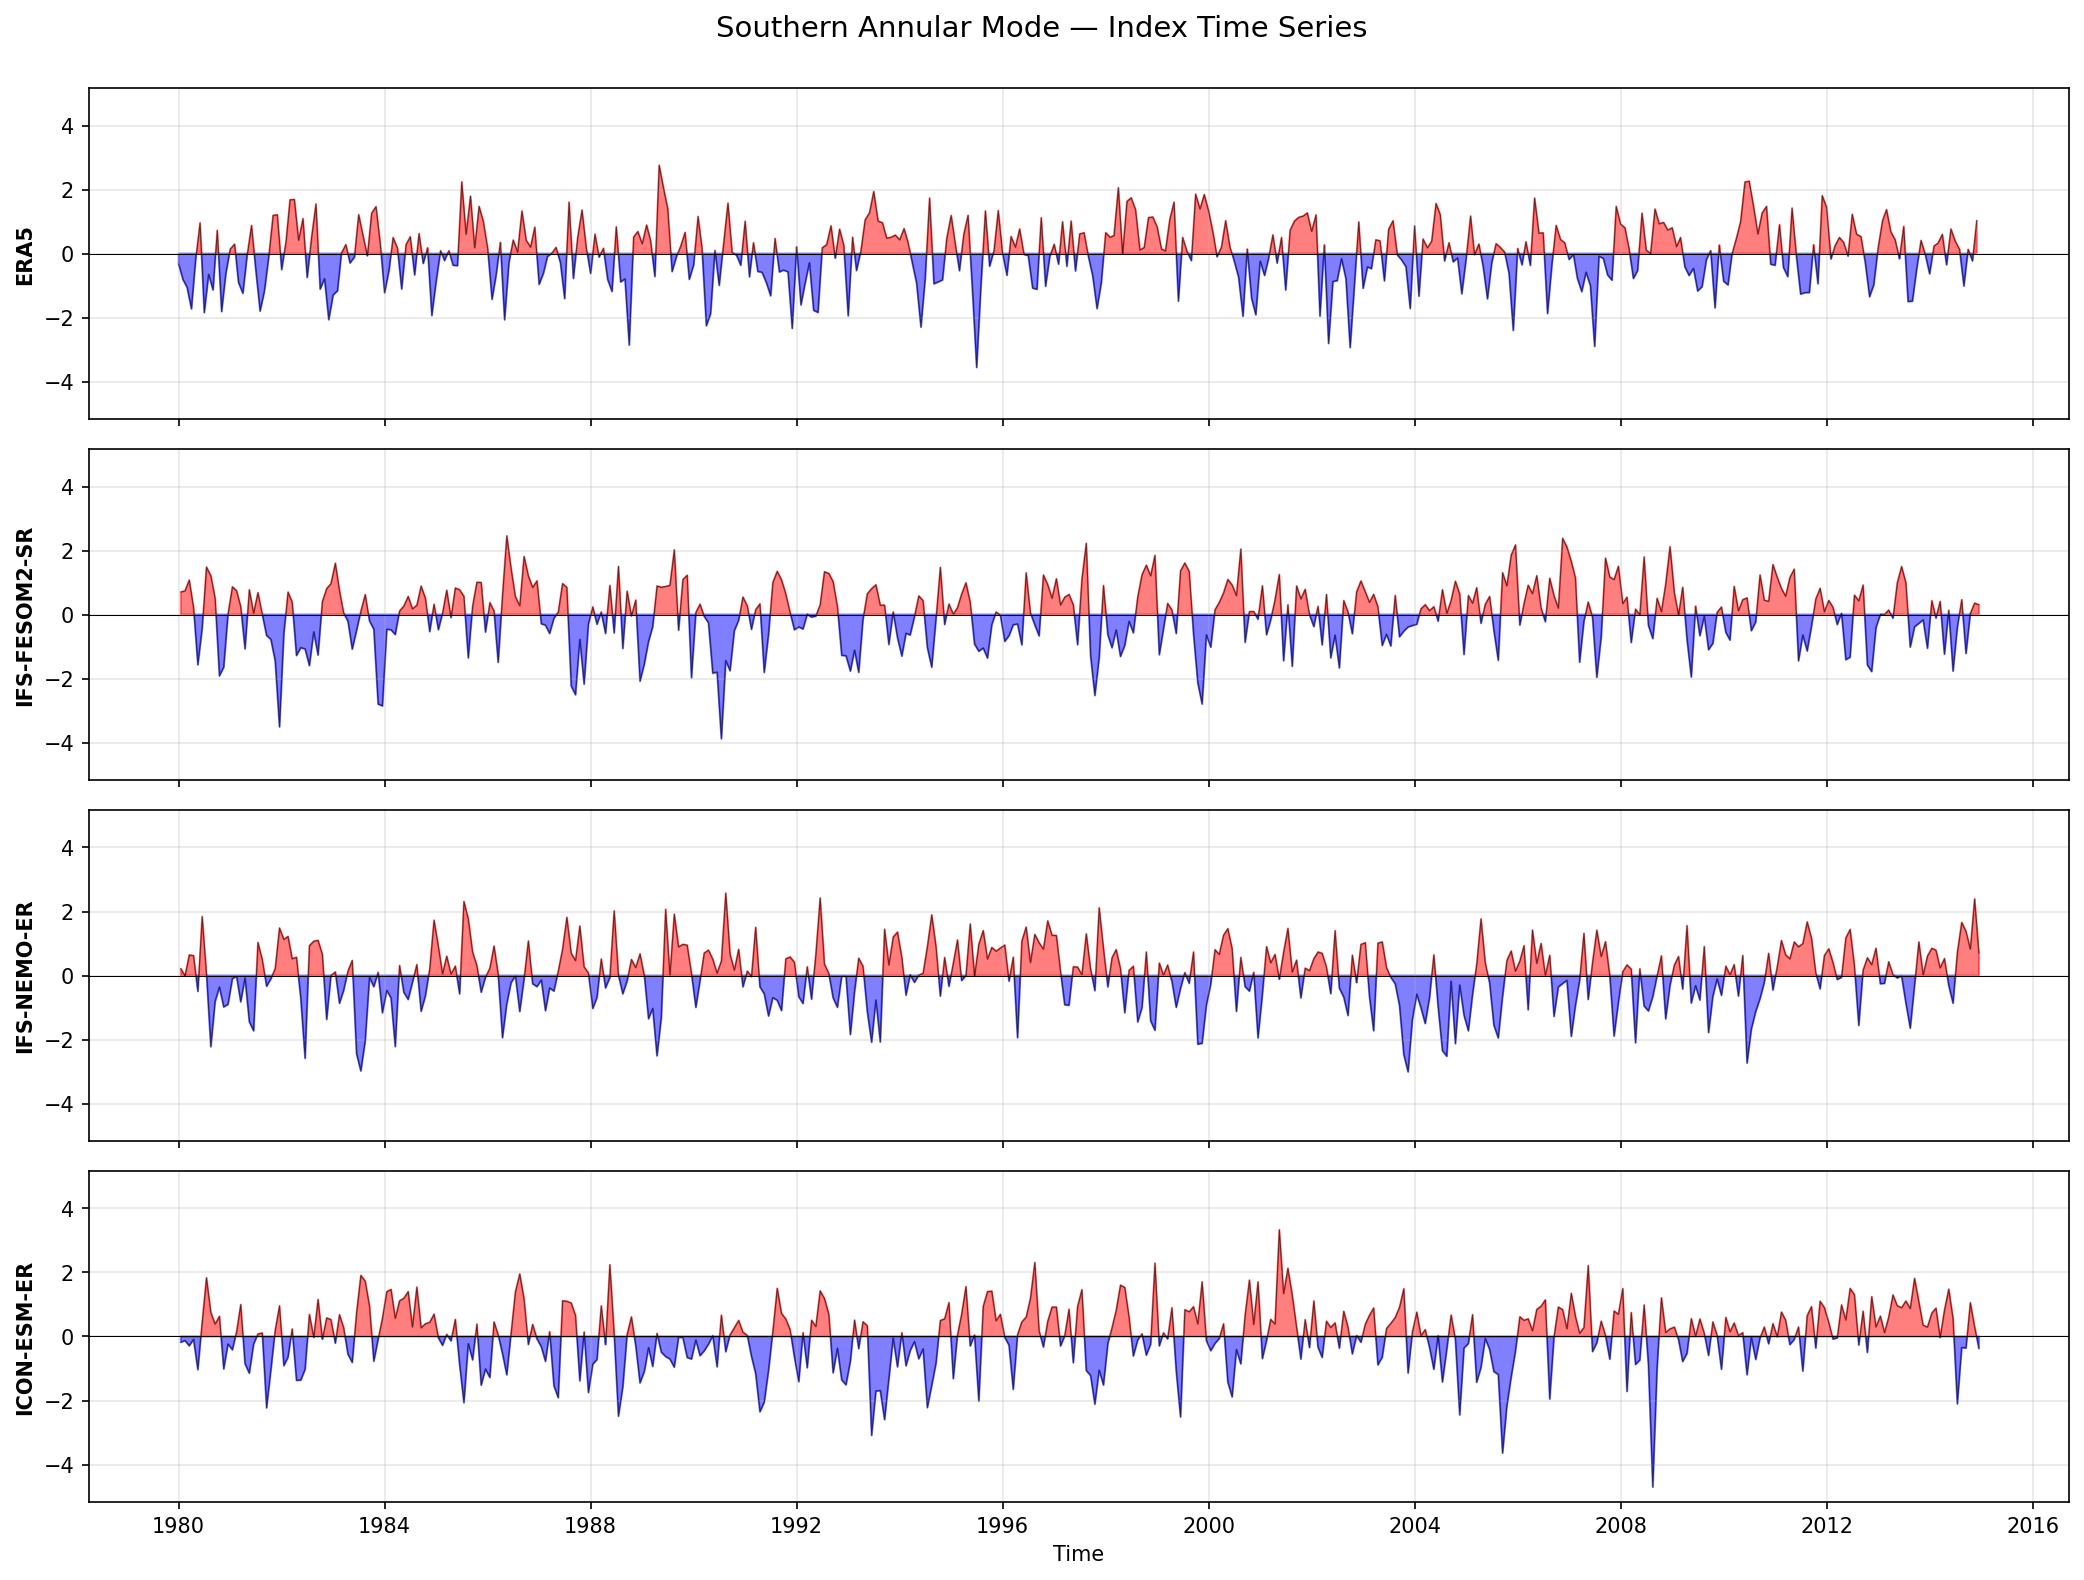The image size is (2084, 1580).
Task: Click the Time axis label
Action: point(1077,1554)
